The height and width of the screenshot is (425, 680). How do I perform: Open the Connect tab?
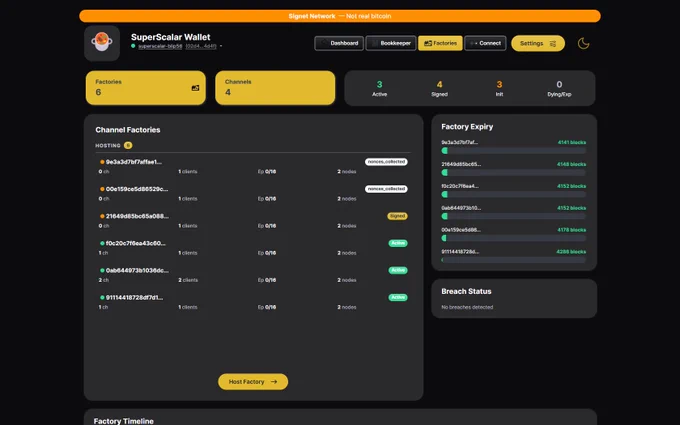coord(485,43)
